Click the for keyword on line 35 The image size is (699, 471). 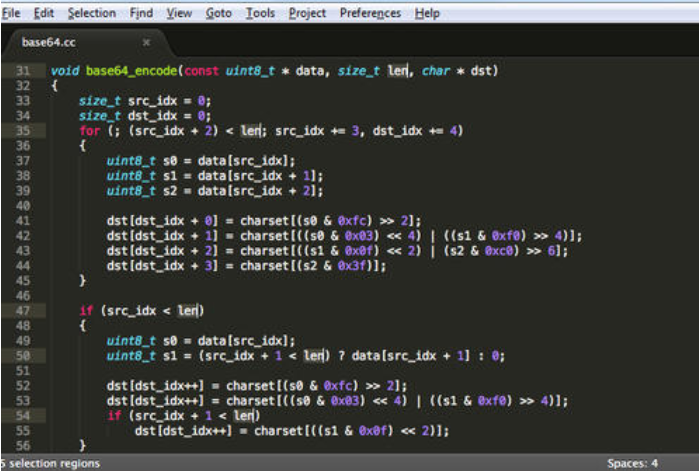[x=88, y=130]
